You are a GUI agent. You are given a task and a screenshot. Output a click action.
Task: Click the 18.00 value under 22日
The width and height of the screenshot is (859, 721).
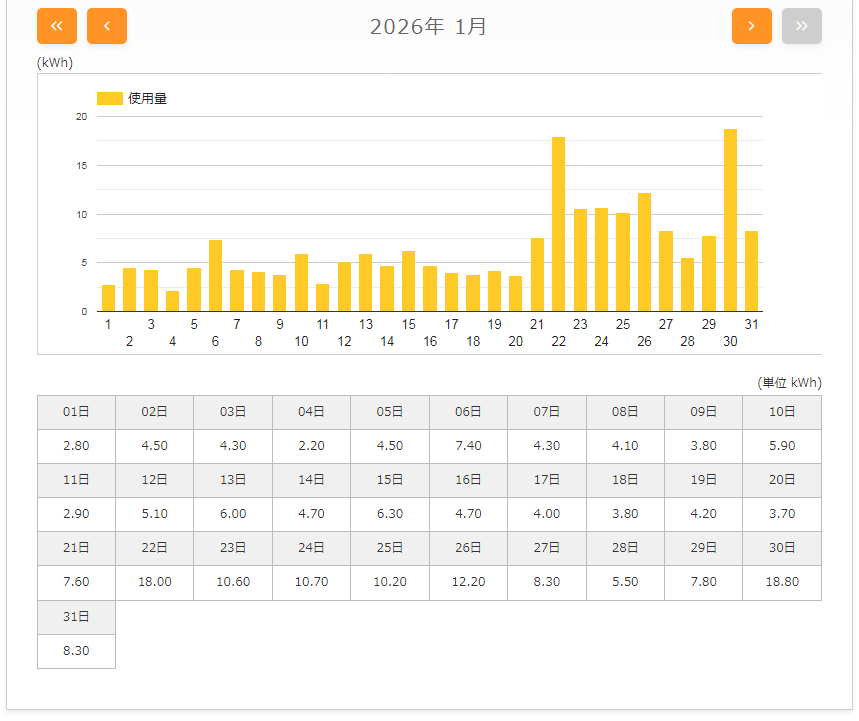pos(155,582)
